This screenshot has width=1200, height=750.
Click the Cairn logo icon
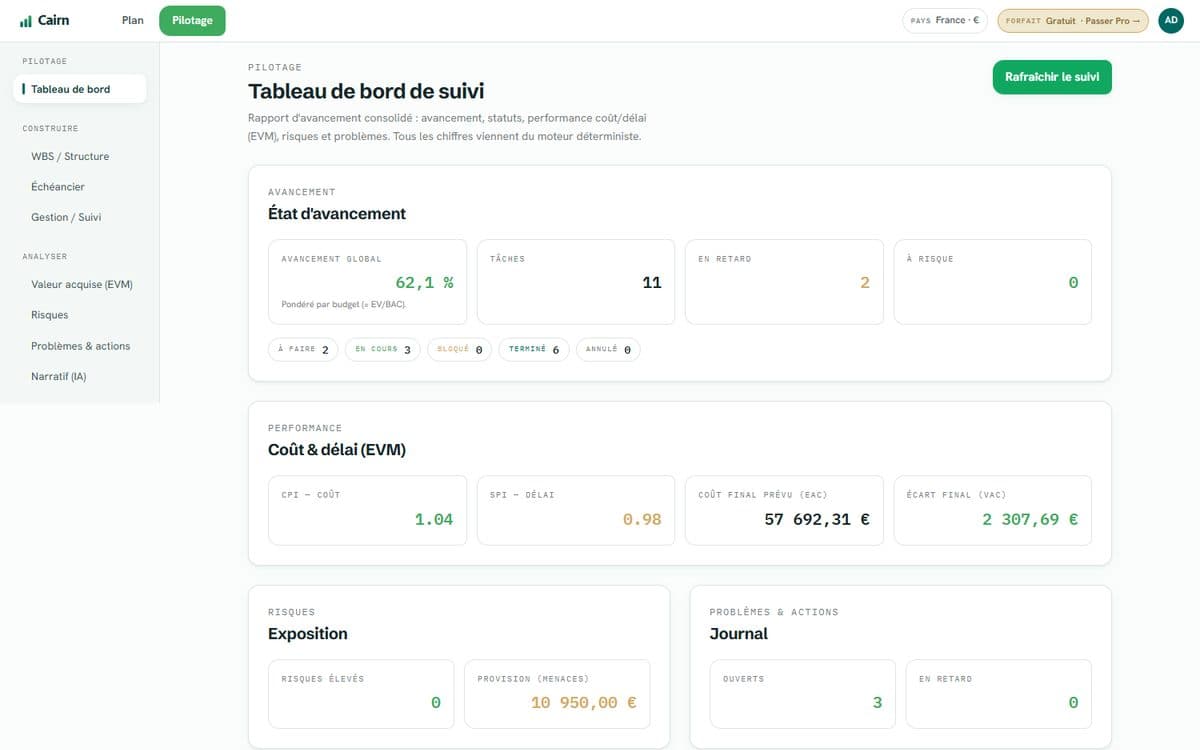(x=26, y=21)
